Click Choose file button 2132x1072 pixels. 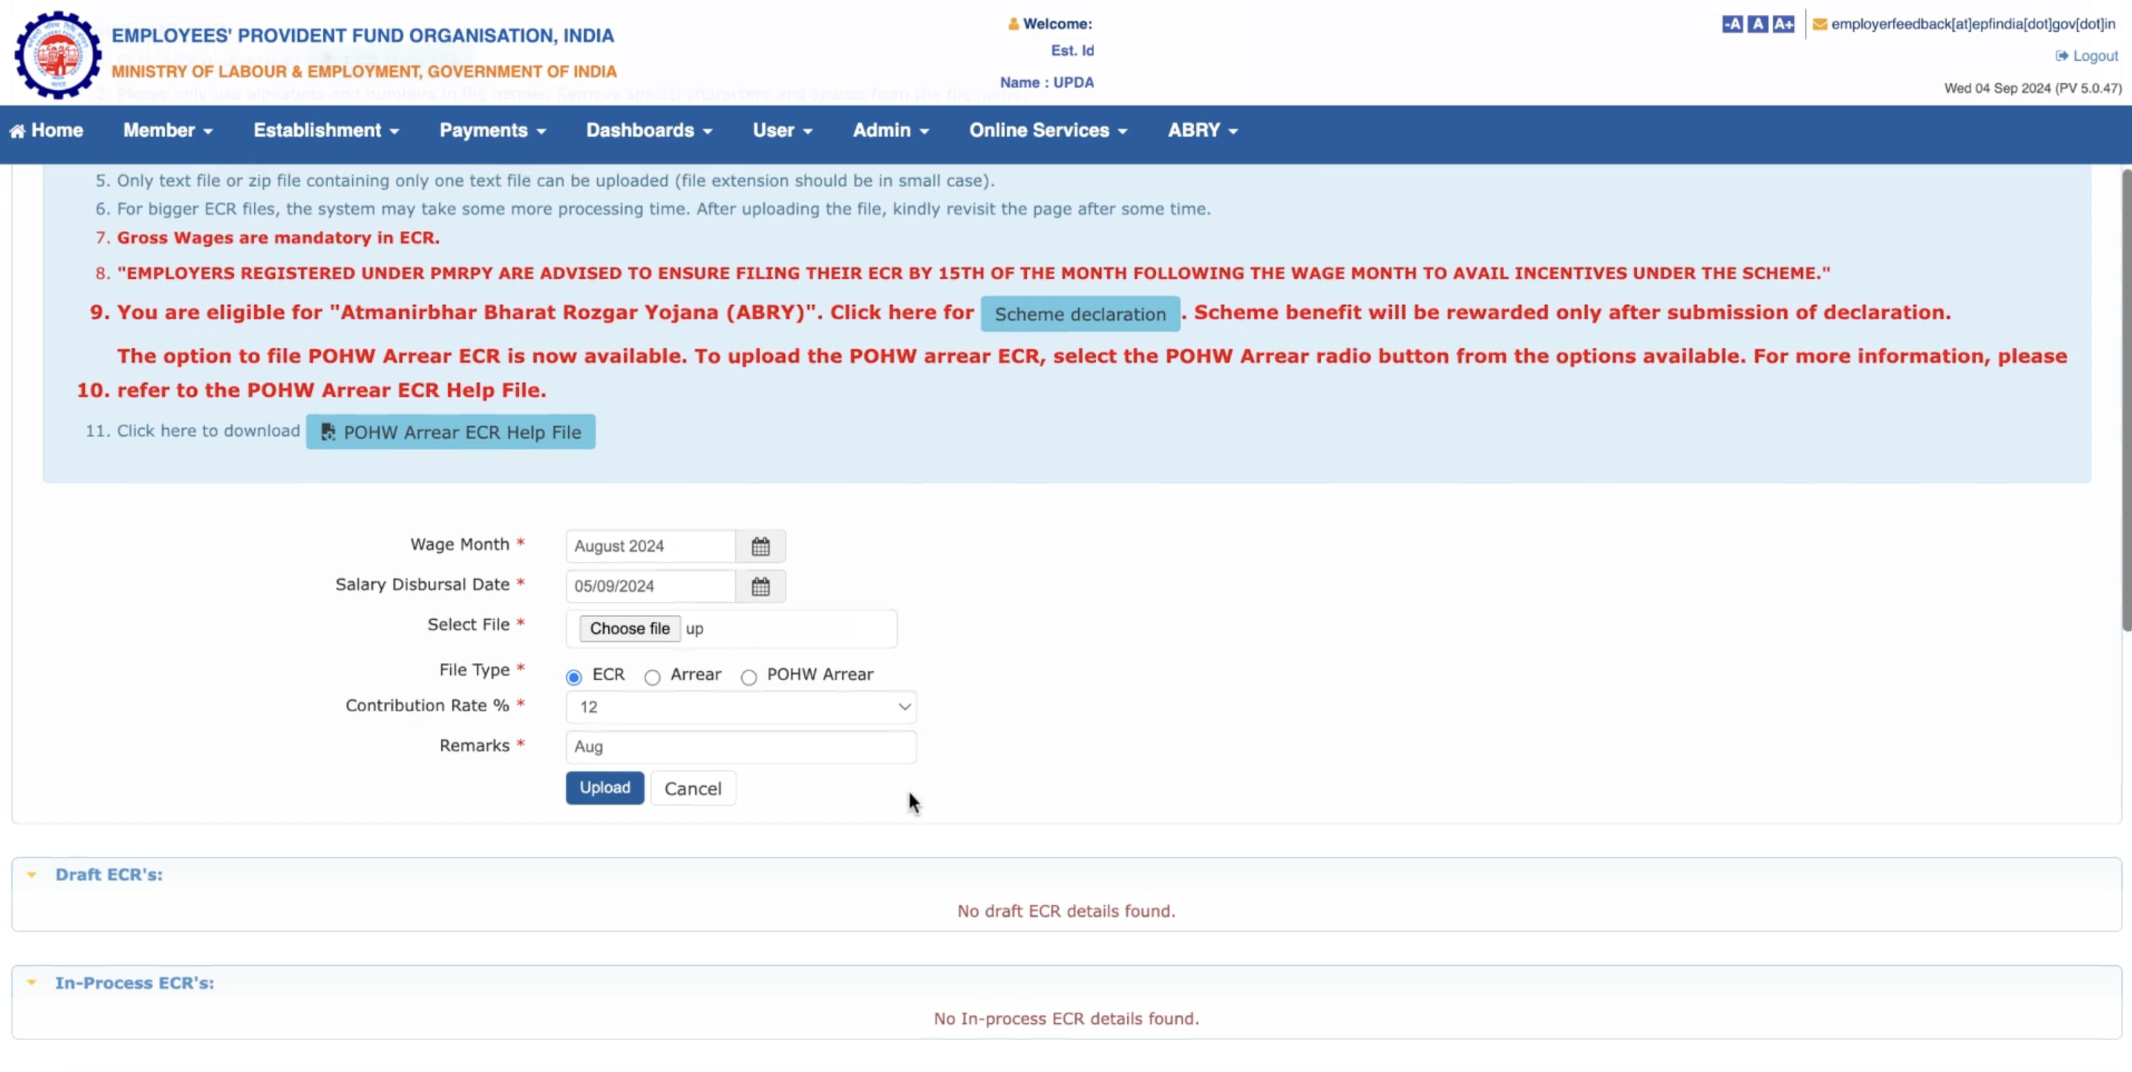pyautogui.click(x=630, y=628)
